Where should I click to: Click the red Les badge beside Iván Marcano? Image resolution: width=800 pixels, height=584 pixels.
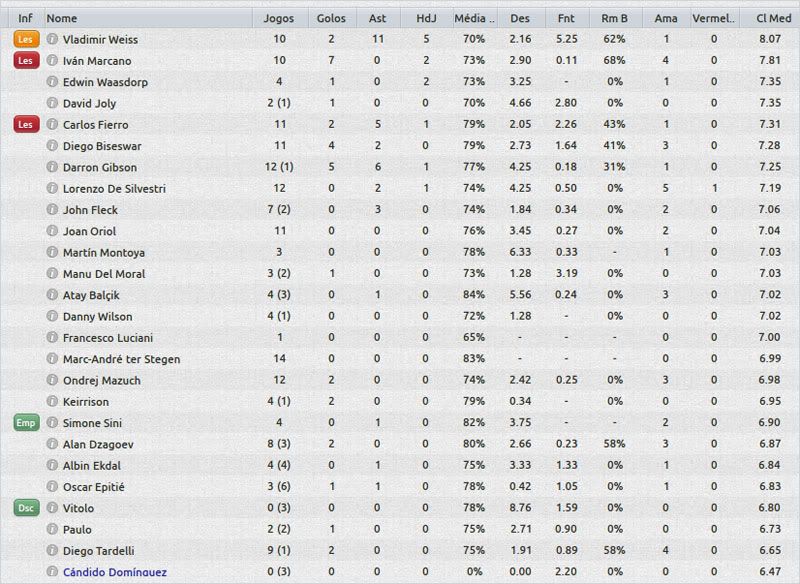click(x=25, y=61)
